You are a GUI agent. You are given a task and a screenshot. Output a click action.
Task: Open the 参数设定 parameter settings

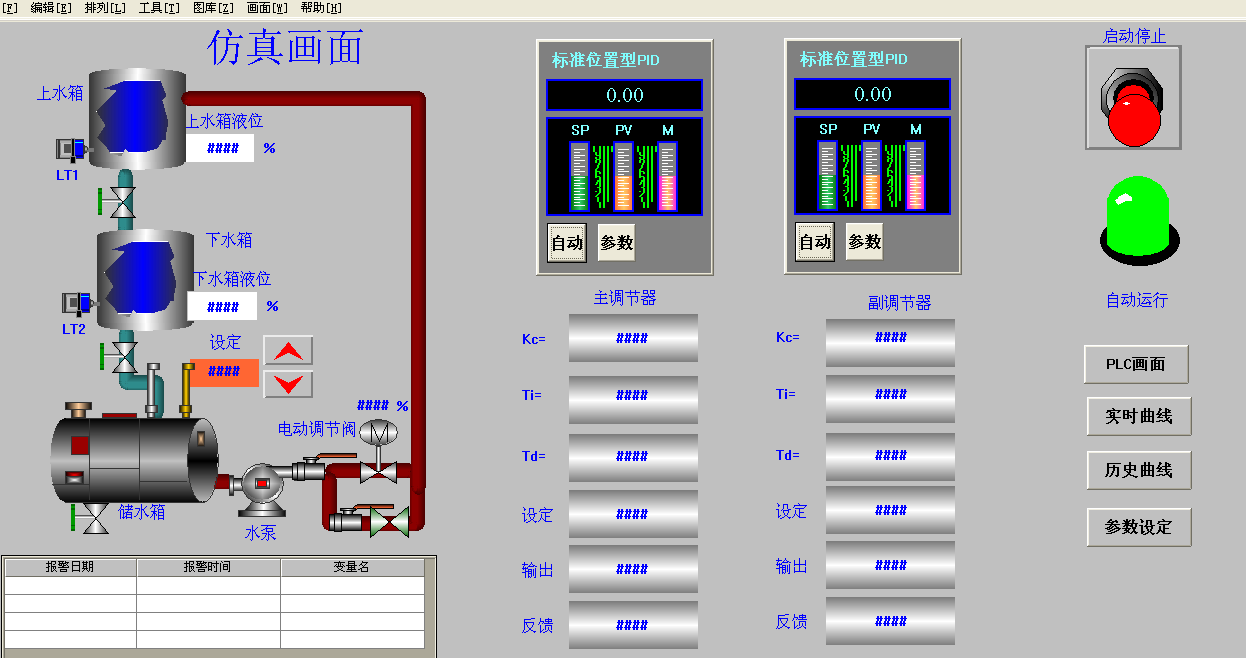tap(1139, 527)
